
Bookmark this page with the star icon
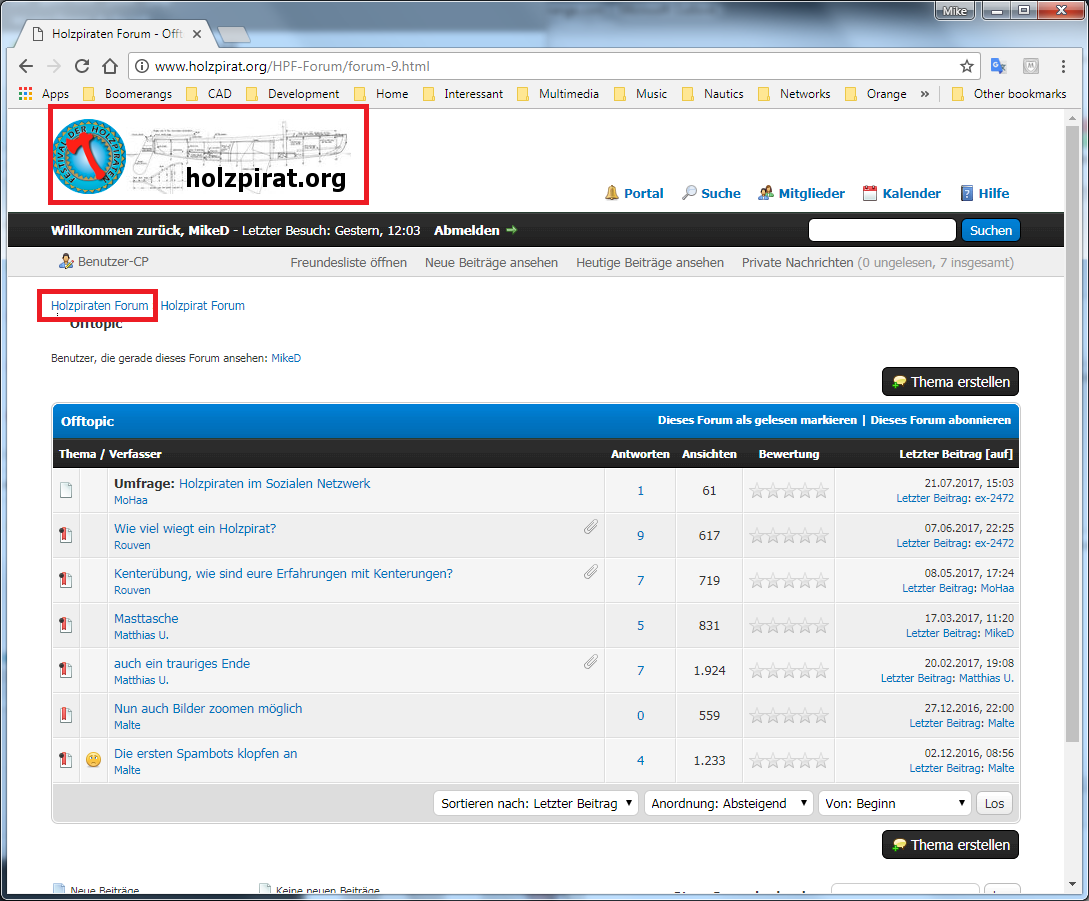pos(966,66)
